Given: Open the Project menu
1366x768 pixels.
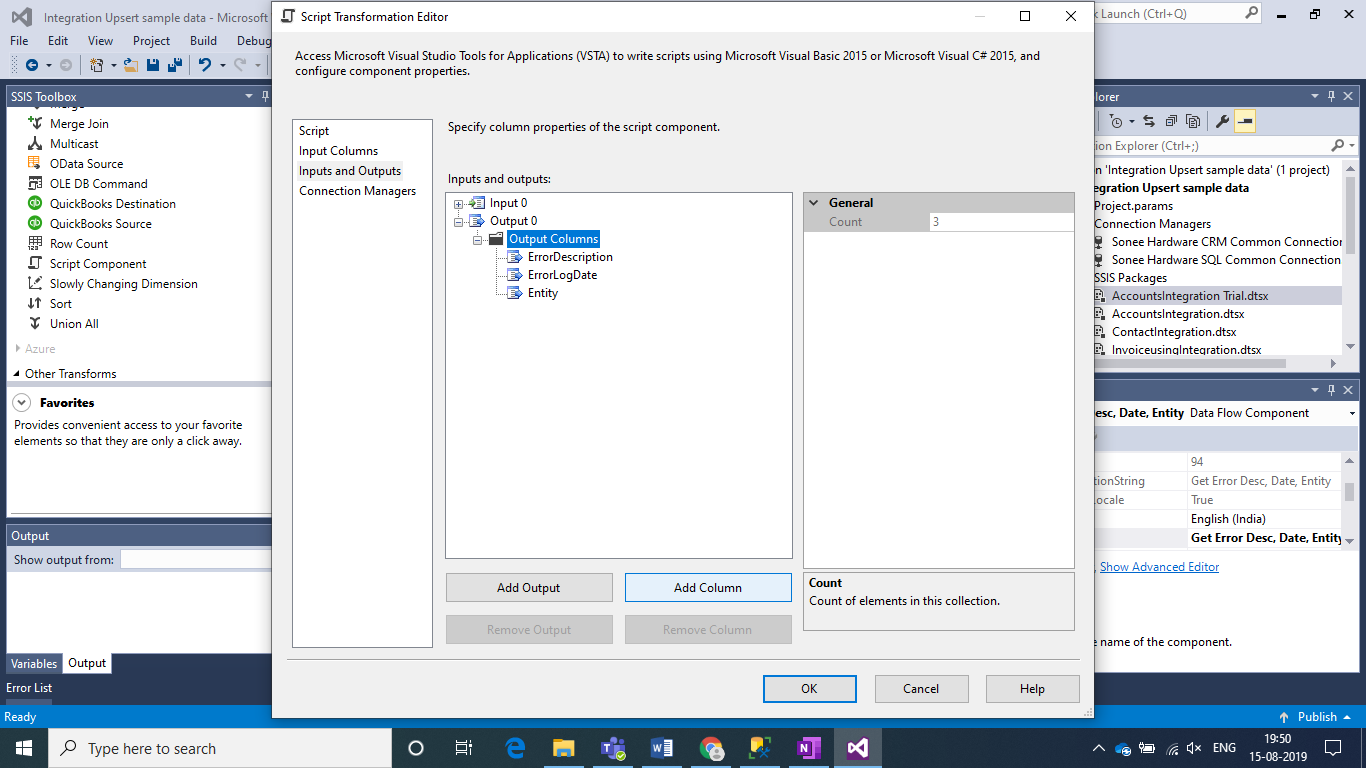Looking at the screenshot, I should (151, 41).
